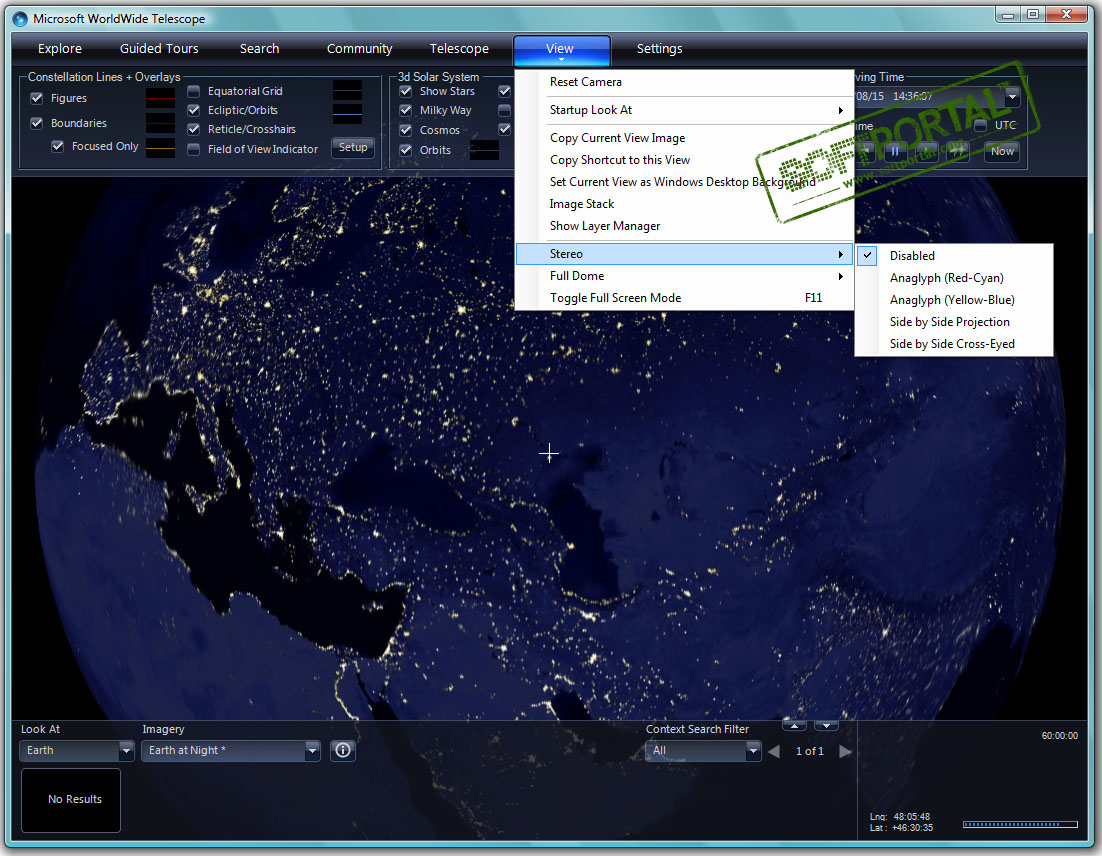The height and width of the screenshot is (856, 1102).
Task: Open the Settings tab
Action: tap(659, 48)
